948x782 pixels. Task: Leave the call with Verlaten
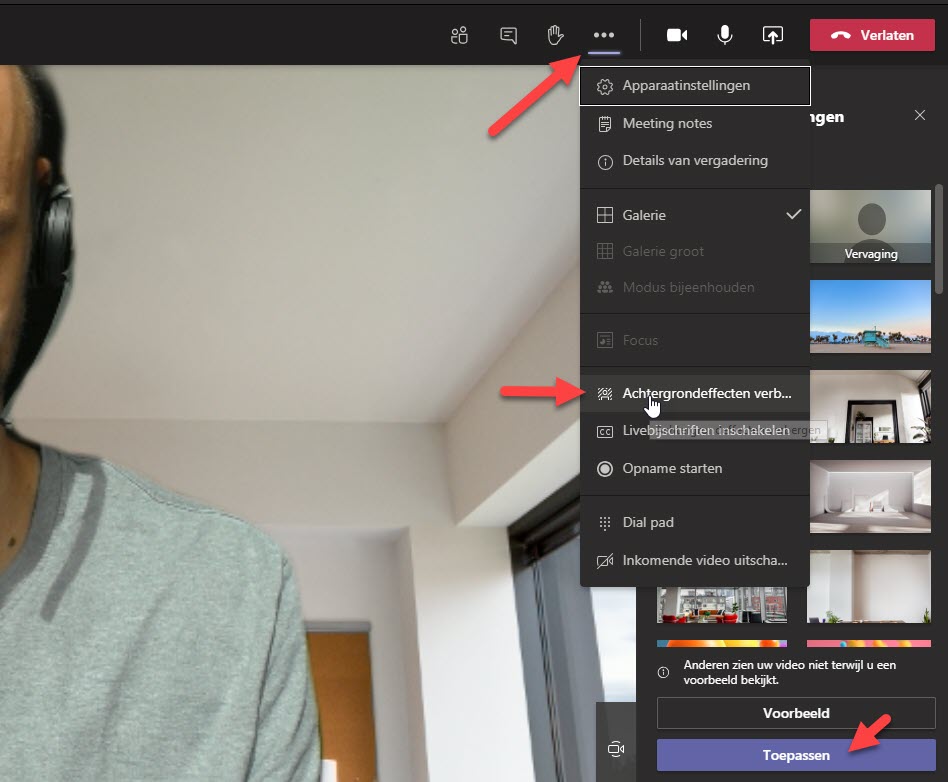pyautogui.click(x=872, y=35)
